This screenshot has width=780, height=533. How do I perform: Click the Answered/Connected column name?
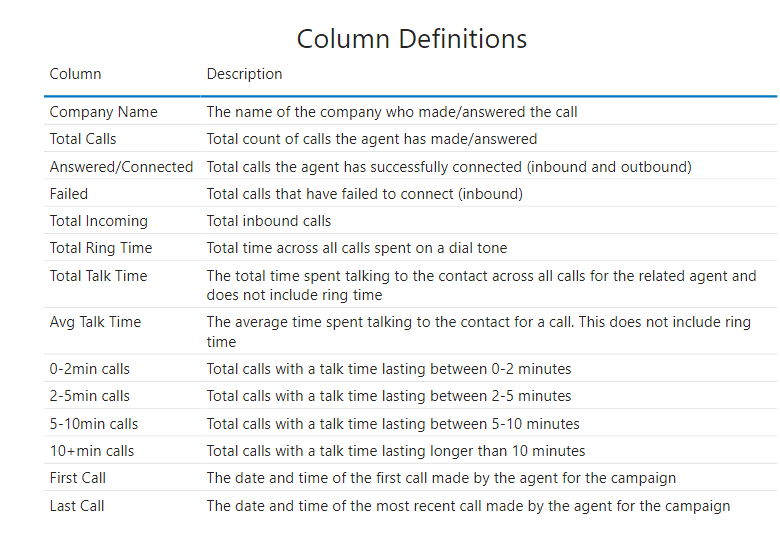[x=121, y=167]
